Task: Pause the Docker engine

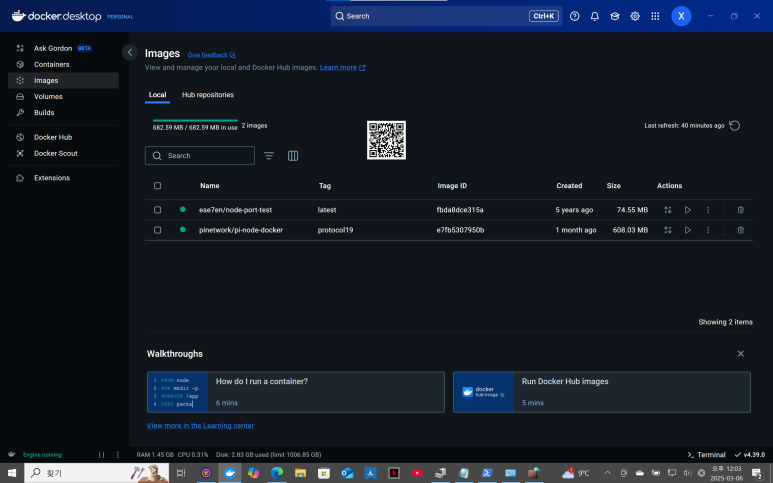Action: click(101, 455)
